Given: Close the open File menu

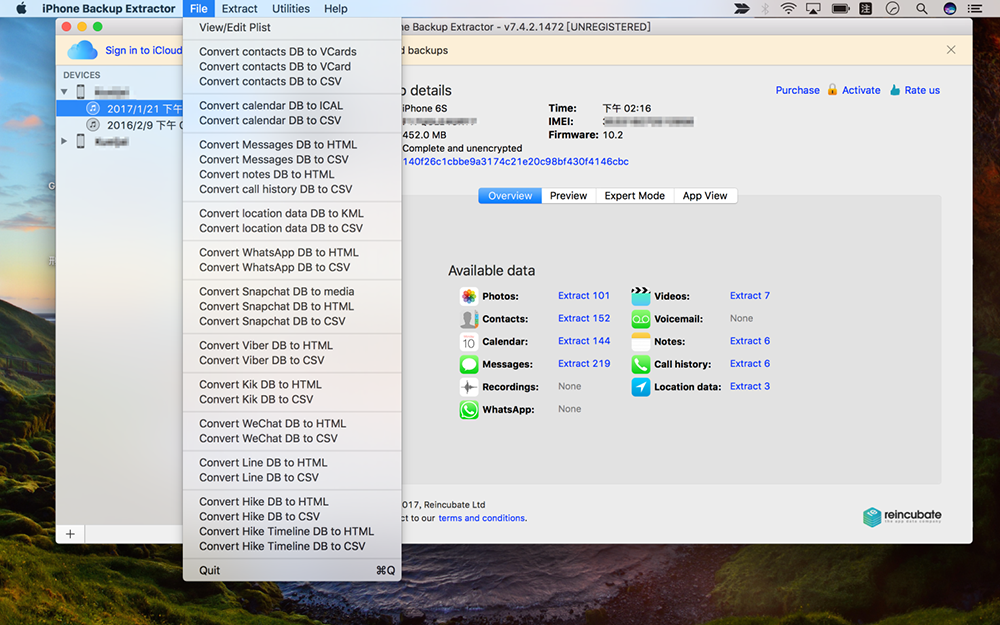Looking at the screenshot, I should (198, 8).
